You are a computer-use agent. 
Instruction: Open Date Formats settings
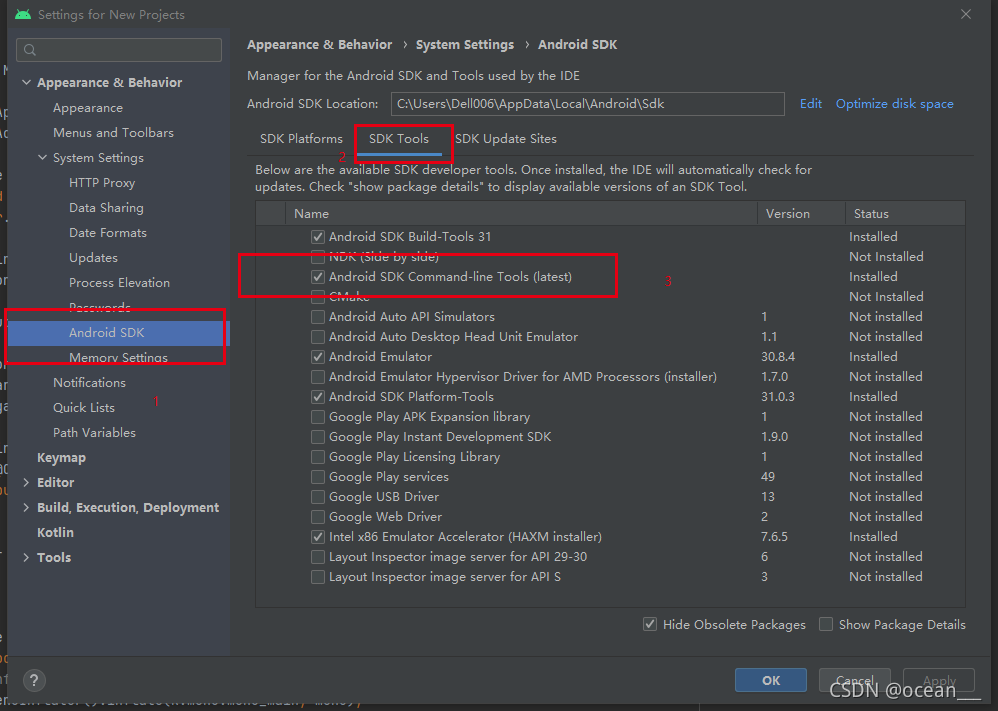[108, 232]
